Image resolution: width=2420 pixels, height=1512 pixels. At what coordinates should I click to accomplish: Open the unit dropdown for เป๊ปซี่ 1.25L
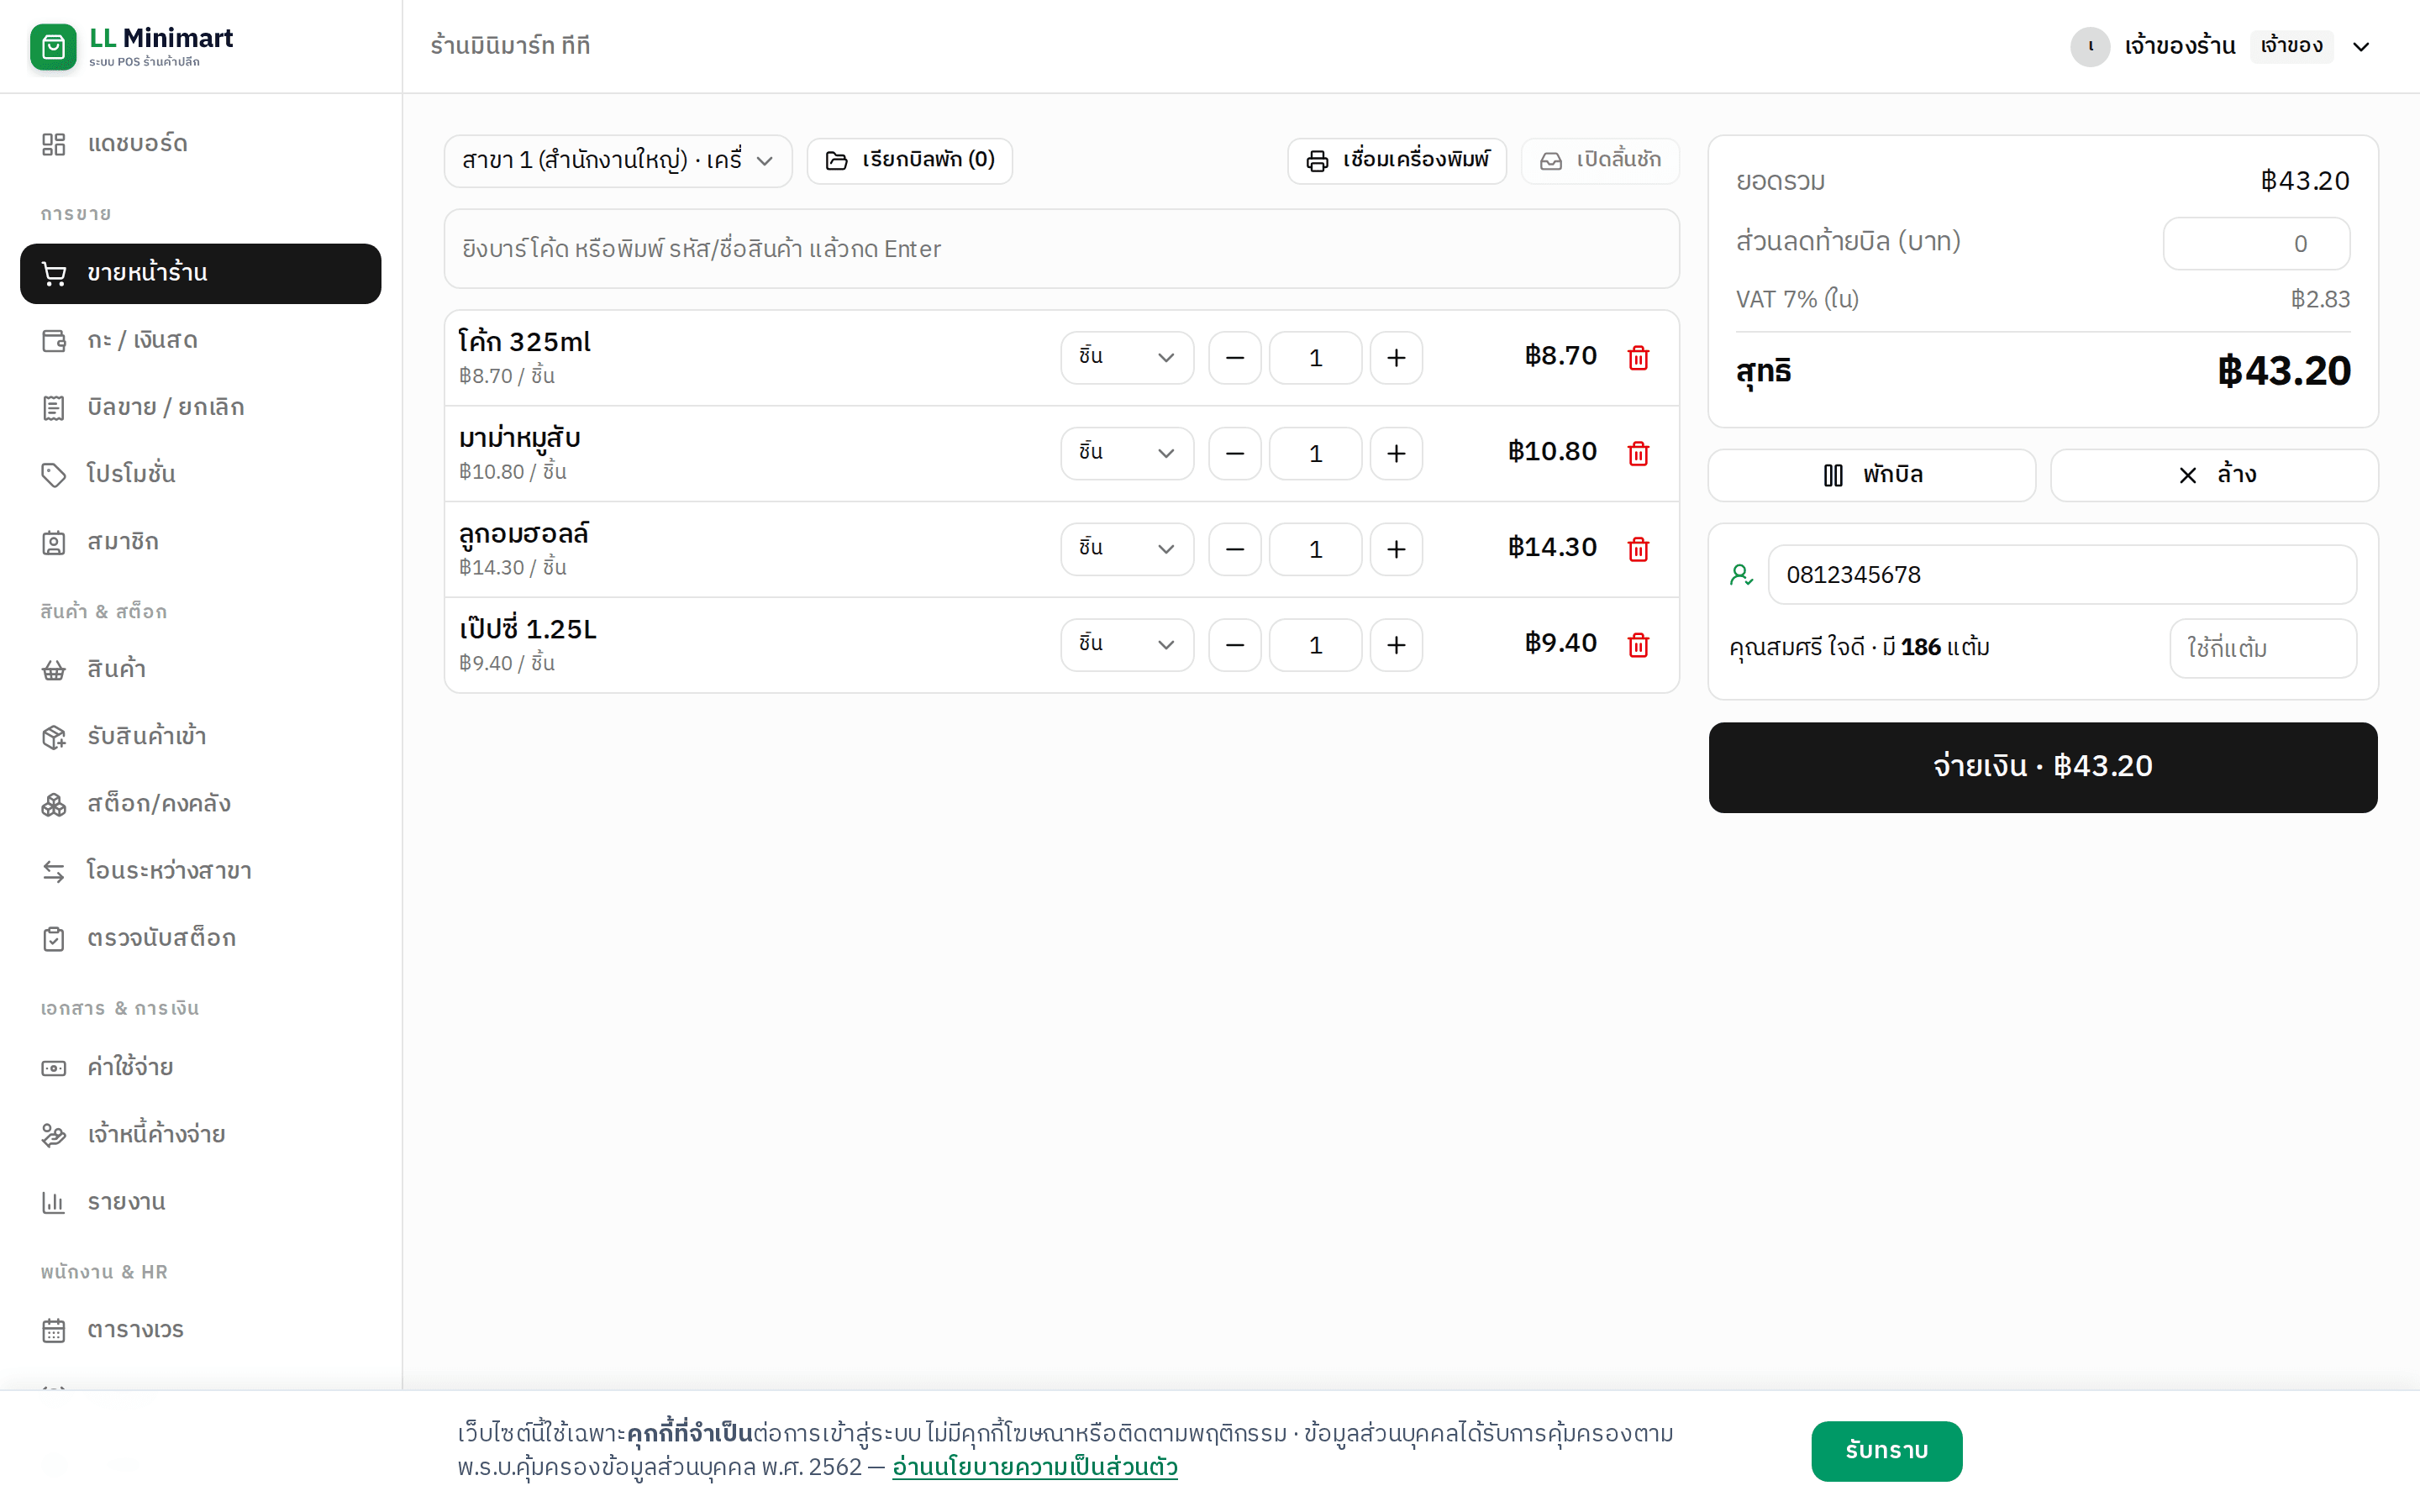tap(1127, 645)
